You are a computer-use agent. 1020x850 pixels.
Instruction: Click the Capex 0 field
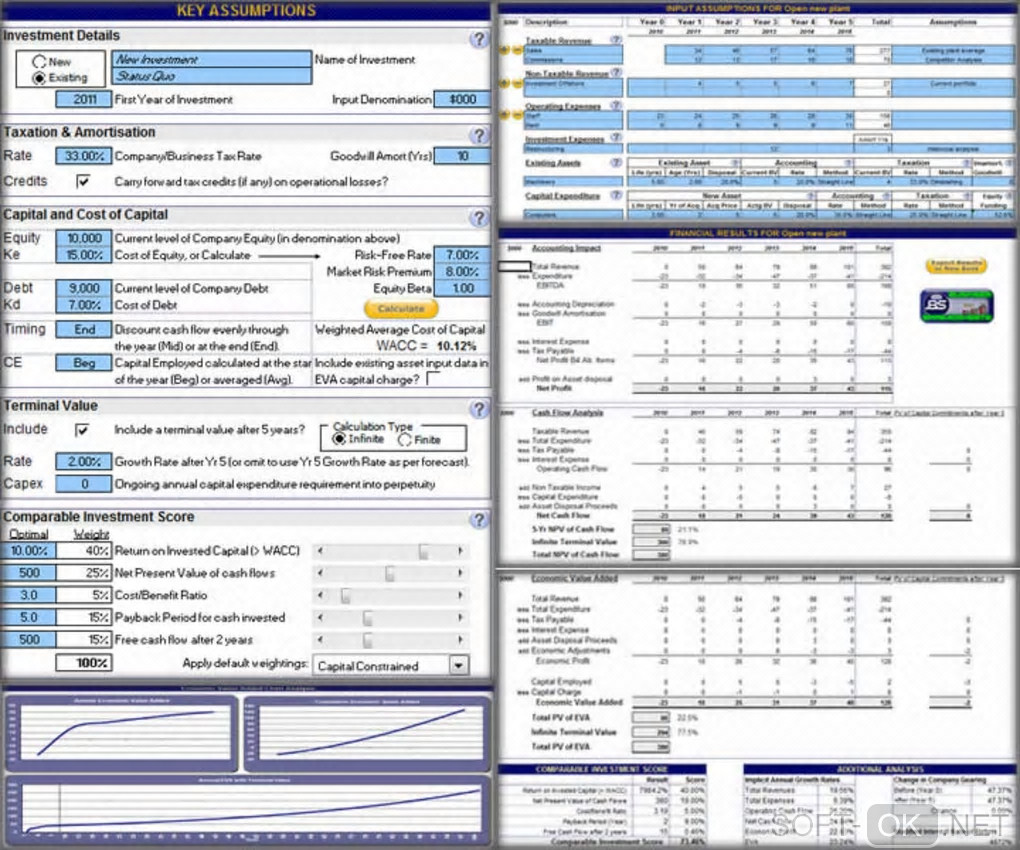tap(84, 484)
